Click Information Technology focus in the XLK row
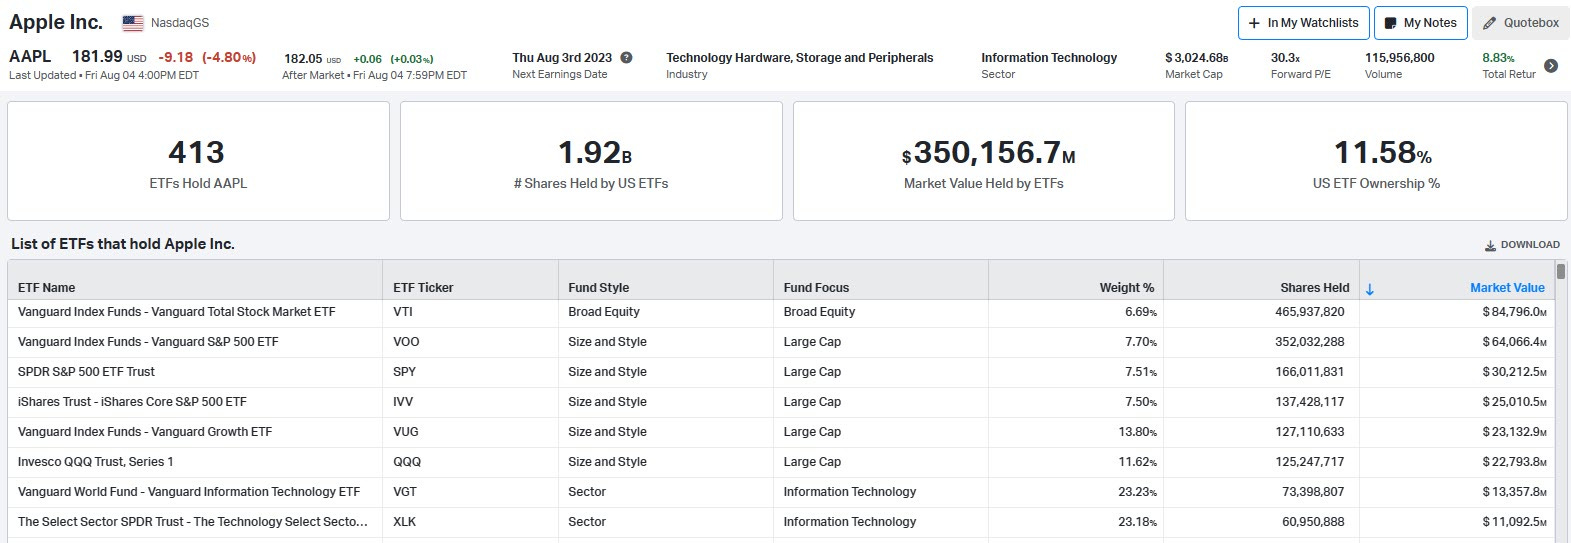The image size is (1571, 543). (850, 522)
